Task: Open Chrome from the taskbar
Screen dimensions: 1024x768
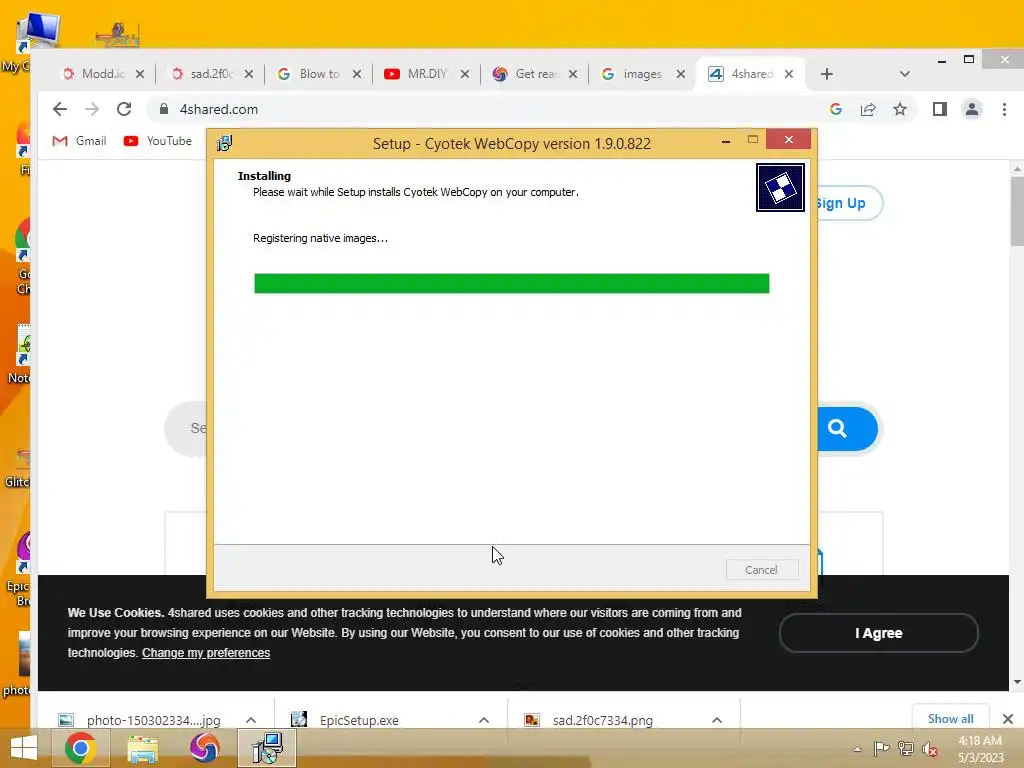Action: tap(80, 748)
